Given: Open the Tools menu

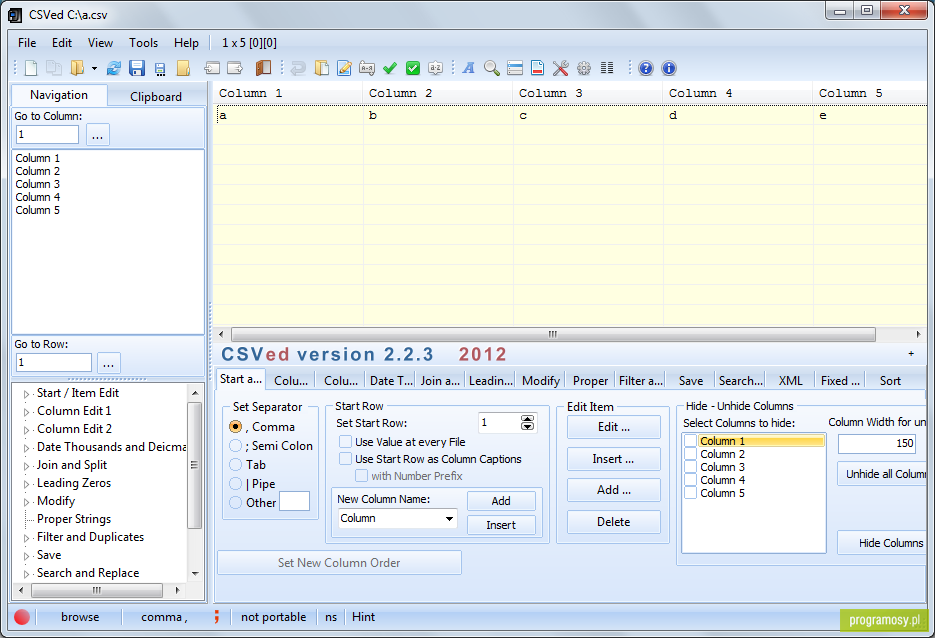Looking at the screenshot, I should coord(144,43).
